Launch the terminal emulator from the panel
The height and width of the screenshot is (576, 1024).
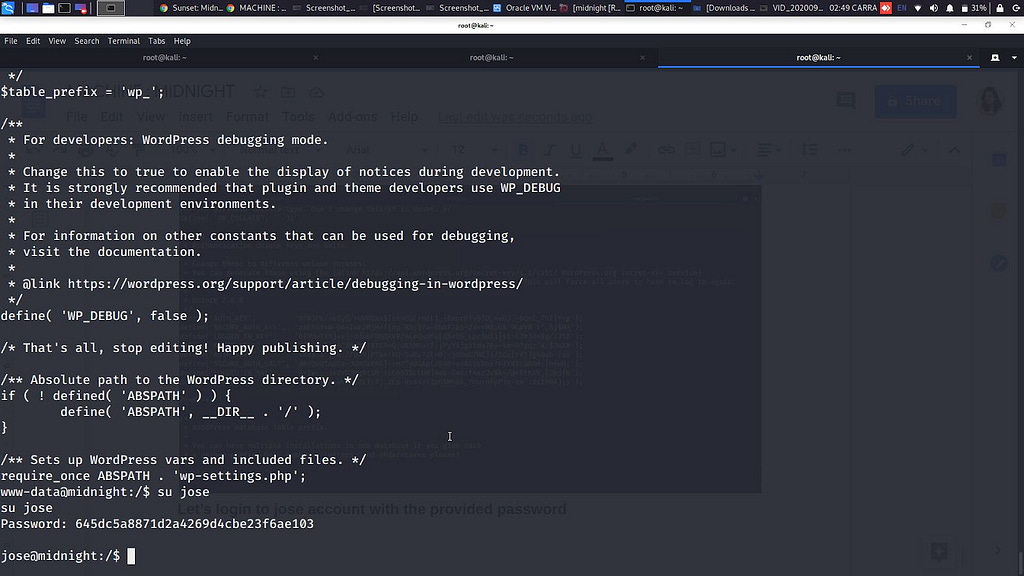65,8
